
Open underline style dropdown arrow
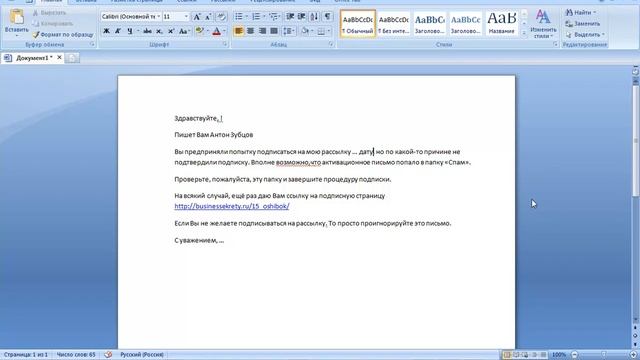tap(138, 31)
